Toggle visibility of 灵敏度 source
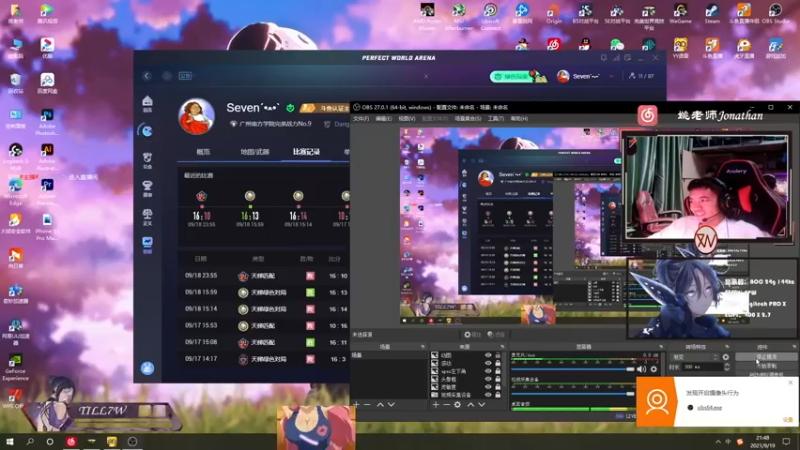This screenshot has height=450, width=800. tap(488, 387)
